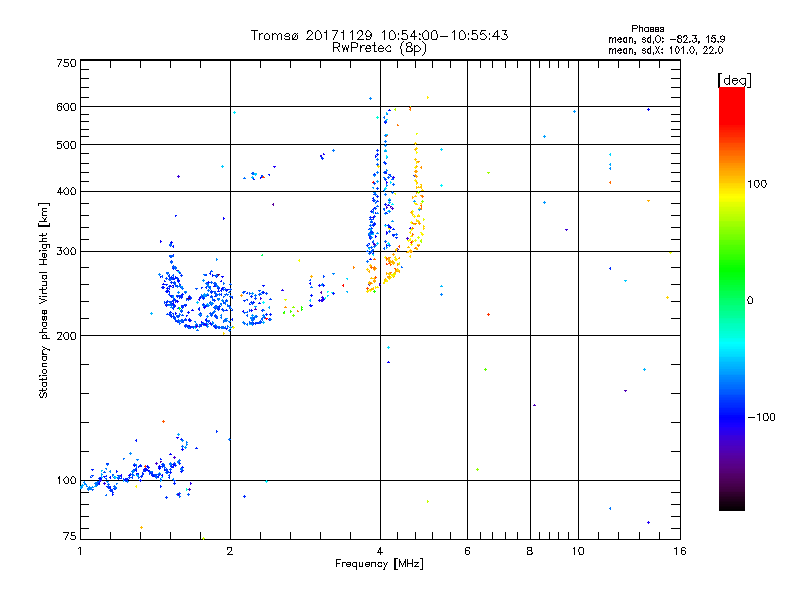Click the y-axis tick label '400'
This screenshot has width=800, height=600.
point(67,191)
